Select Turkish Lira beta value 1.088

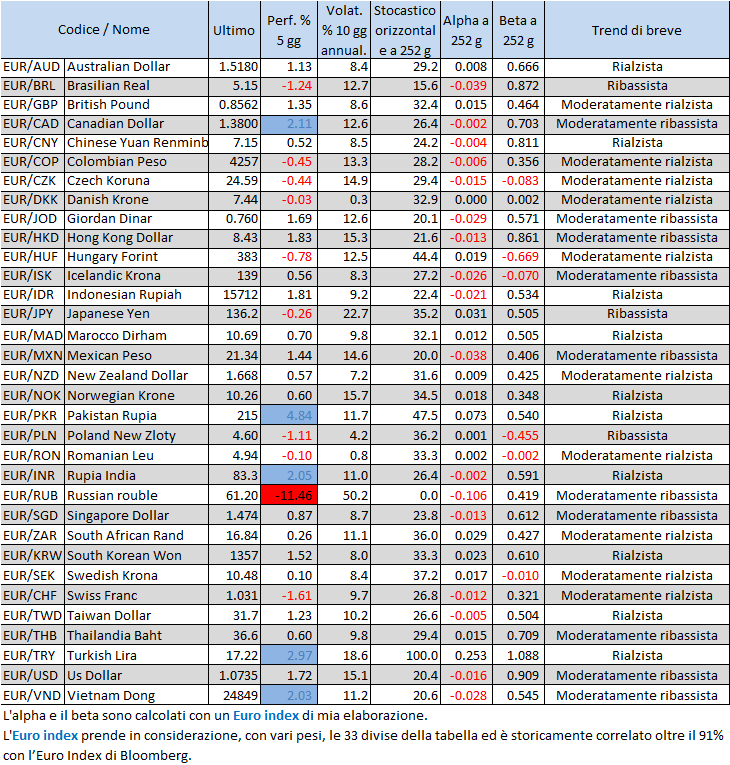tap(518, 656)
